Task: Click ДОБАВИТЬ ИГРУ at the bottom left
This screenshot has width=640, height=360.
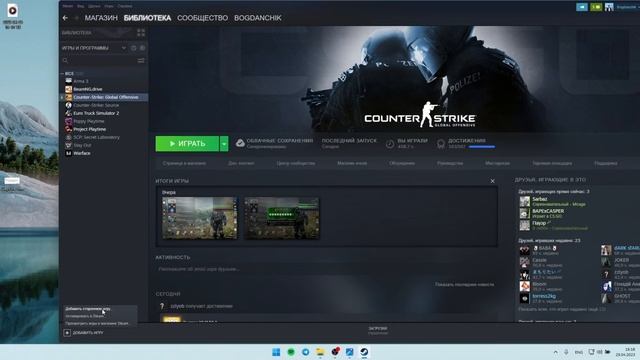Action: click(84, 333)
